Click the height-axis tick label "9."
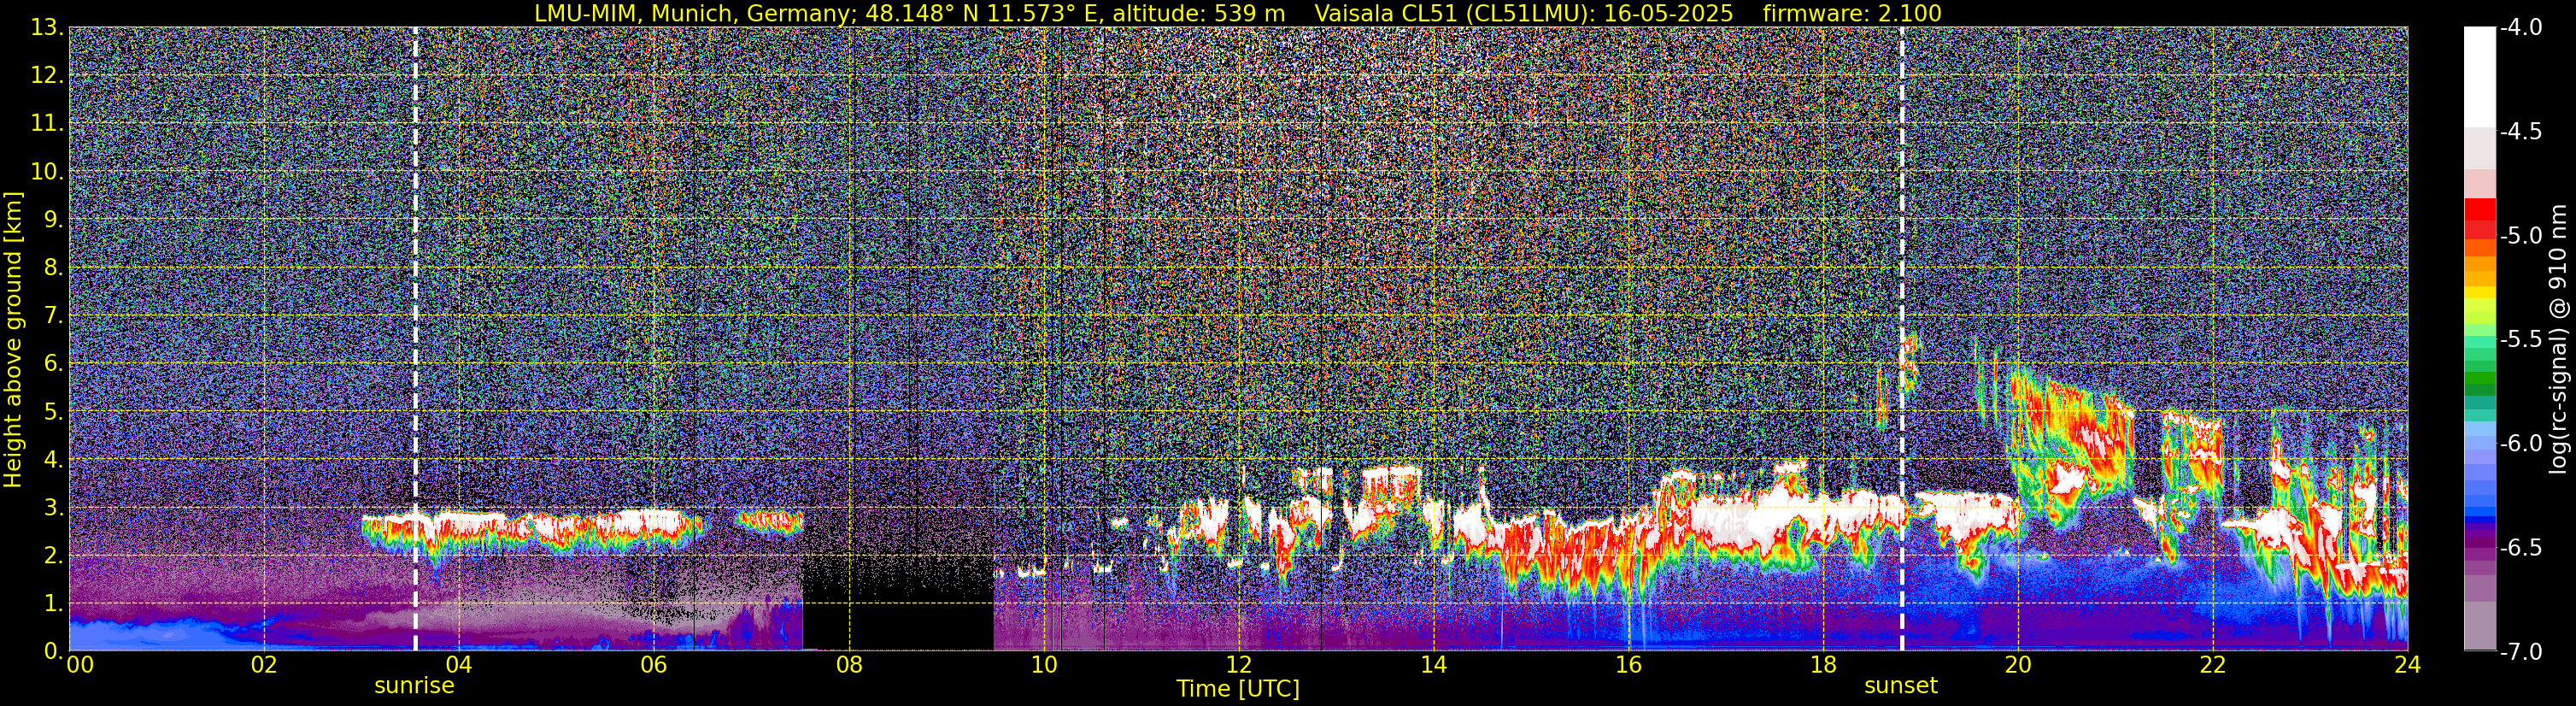This screenshot has width=2576, height=706. point(54,219)
